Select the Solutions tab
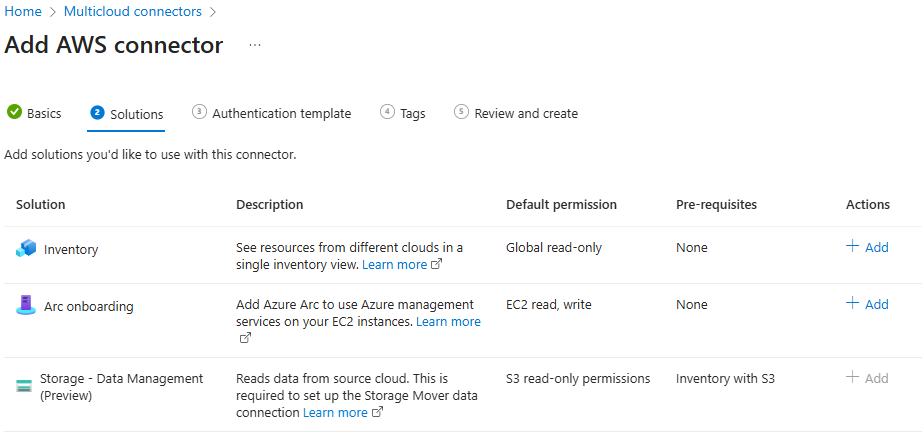The image size is (922, 441). pyautogui.click(x=137, y=114)
